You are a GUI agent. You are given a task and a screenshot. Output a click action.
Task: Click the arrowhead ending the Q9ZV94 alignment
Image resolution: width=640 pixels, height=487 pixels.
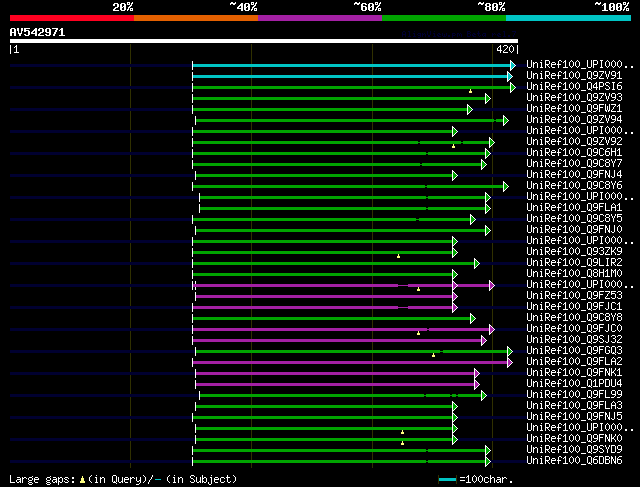(506, 120)
